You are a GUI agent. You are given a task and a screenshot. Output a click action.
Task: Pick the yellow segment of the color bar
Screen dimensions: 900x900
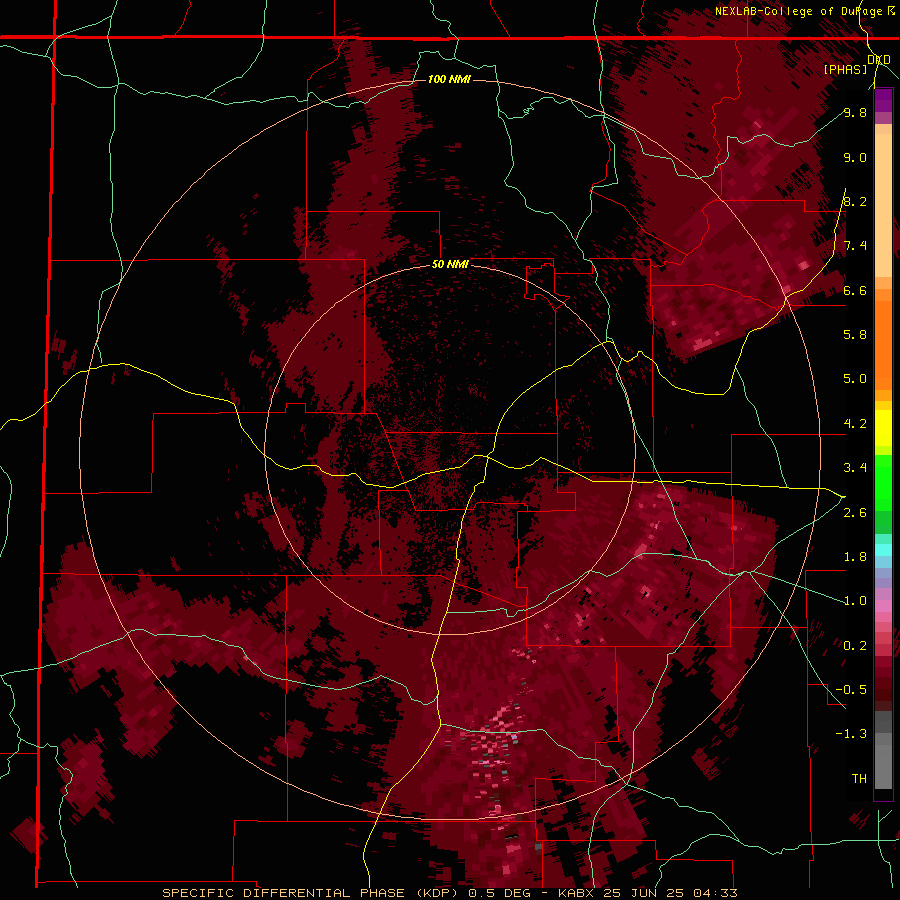pos(883,428)
